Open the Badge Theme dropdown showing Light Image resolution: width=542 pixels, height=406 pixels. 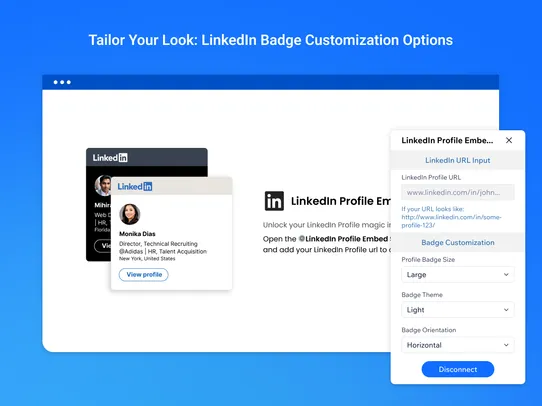coord(458,310)
